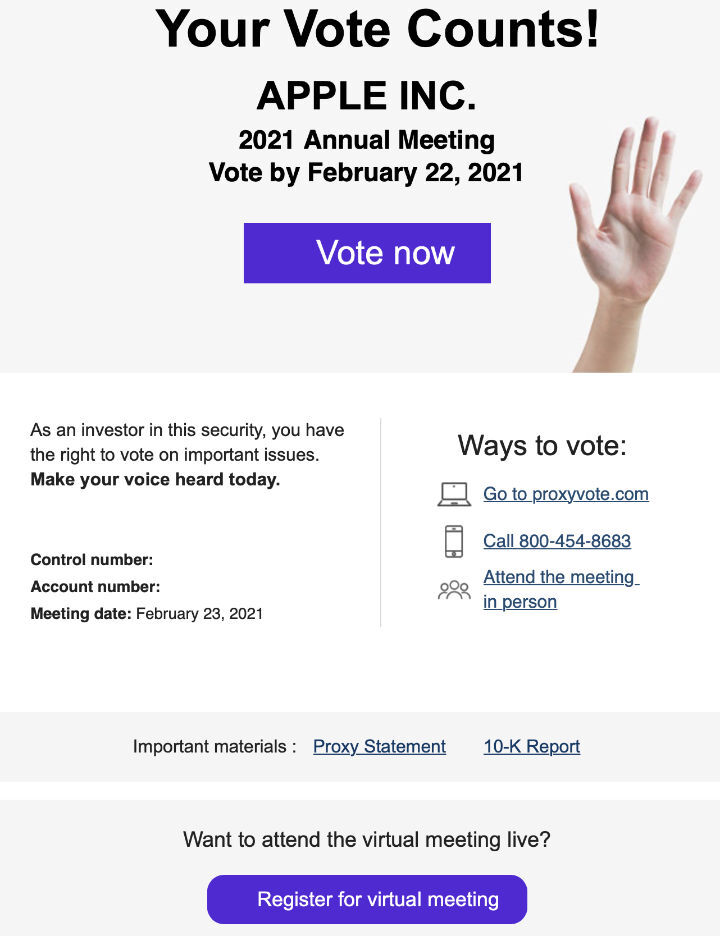The height and width of the screenshot is (936, 720).
Task: Click the Important materials label
Action: [214, 746]
